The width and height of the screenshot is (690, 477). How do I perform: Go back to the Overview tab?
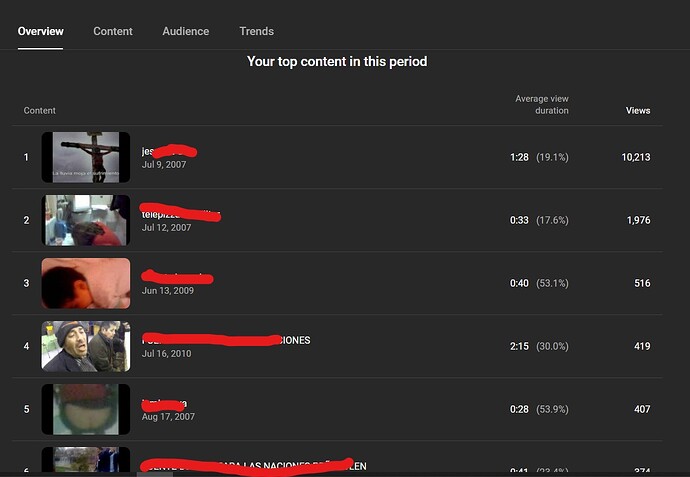click(40, 31)
